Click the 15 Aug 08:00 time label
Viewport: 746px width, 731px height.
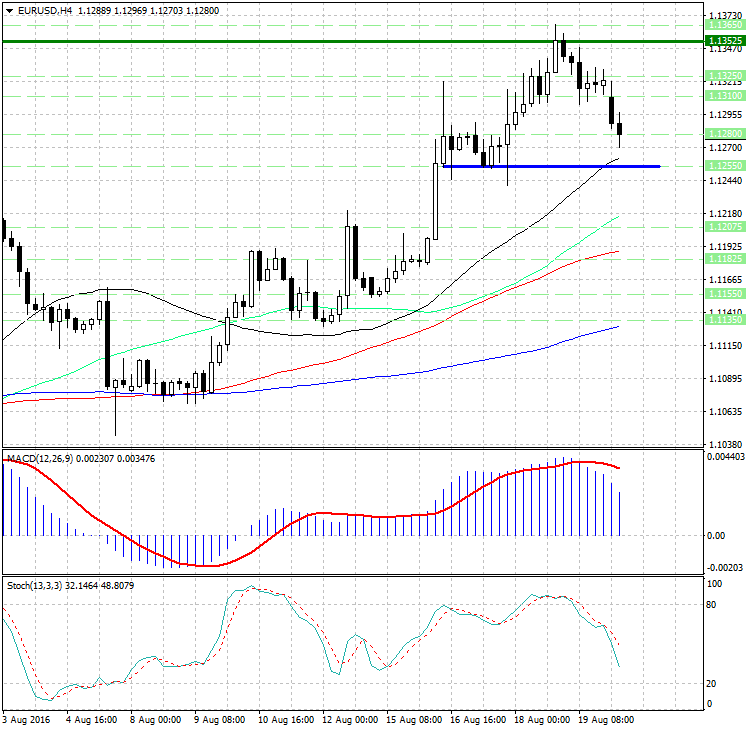coord(416,719)
